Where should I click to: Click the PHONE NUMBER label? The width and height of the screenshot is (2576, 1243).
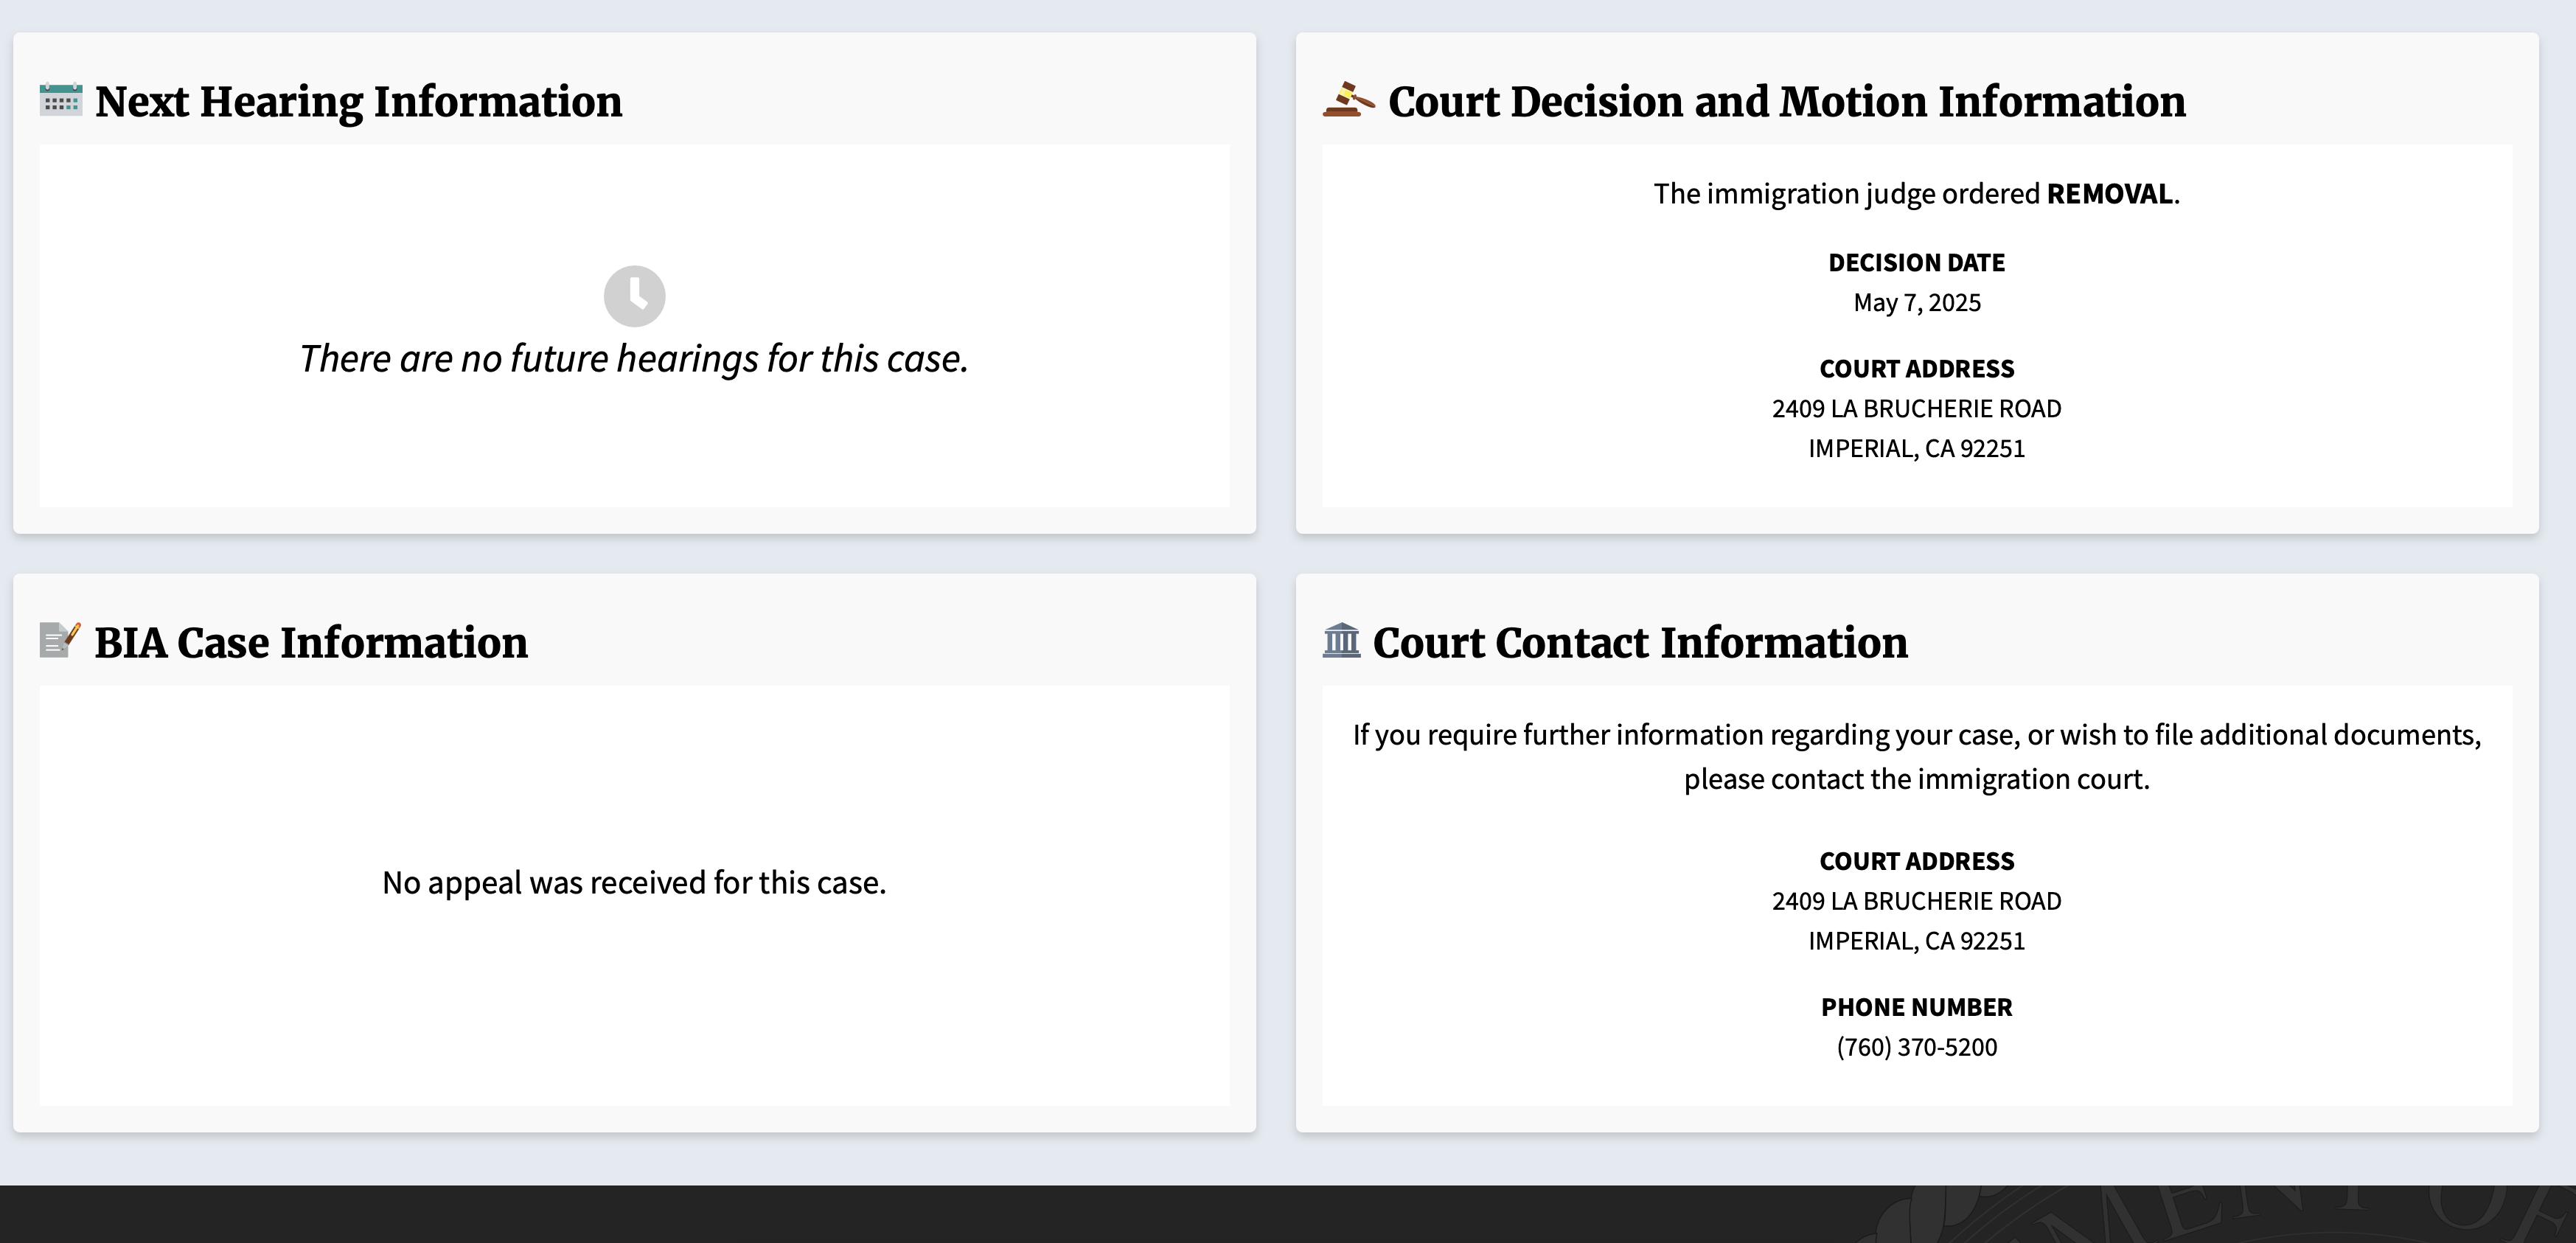[1916, 1007]
